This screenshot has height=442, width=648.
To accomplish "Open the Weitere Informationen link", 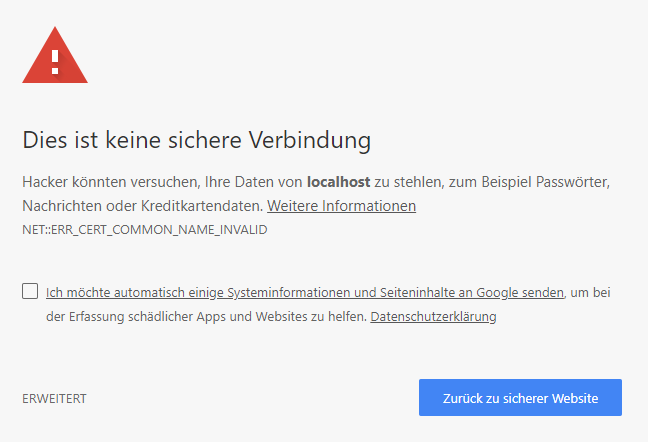I will pos(341,206).
